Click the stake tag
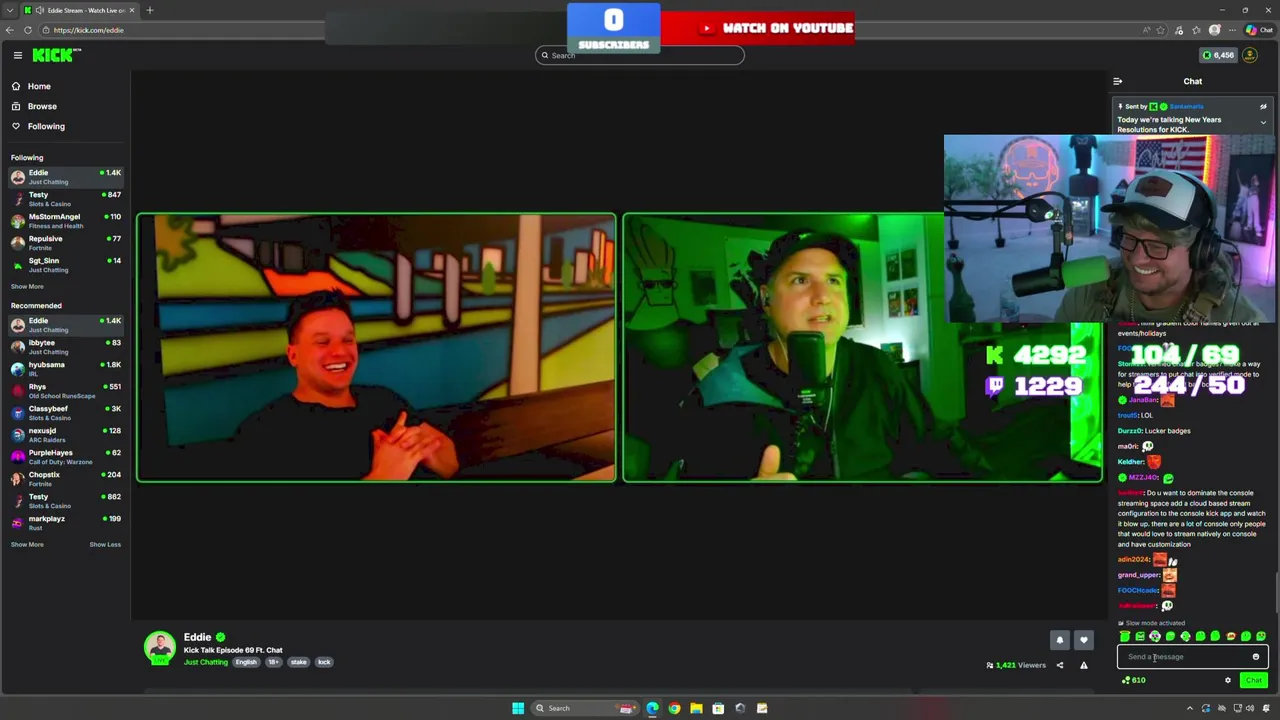Viewport: 1280px width, 720px height. coord(299,662)
